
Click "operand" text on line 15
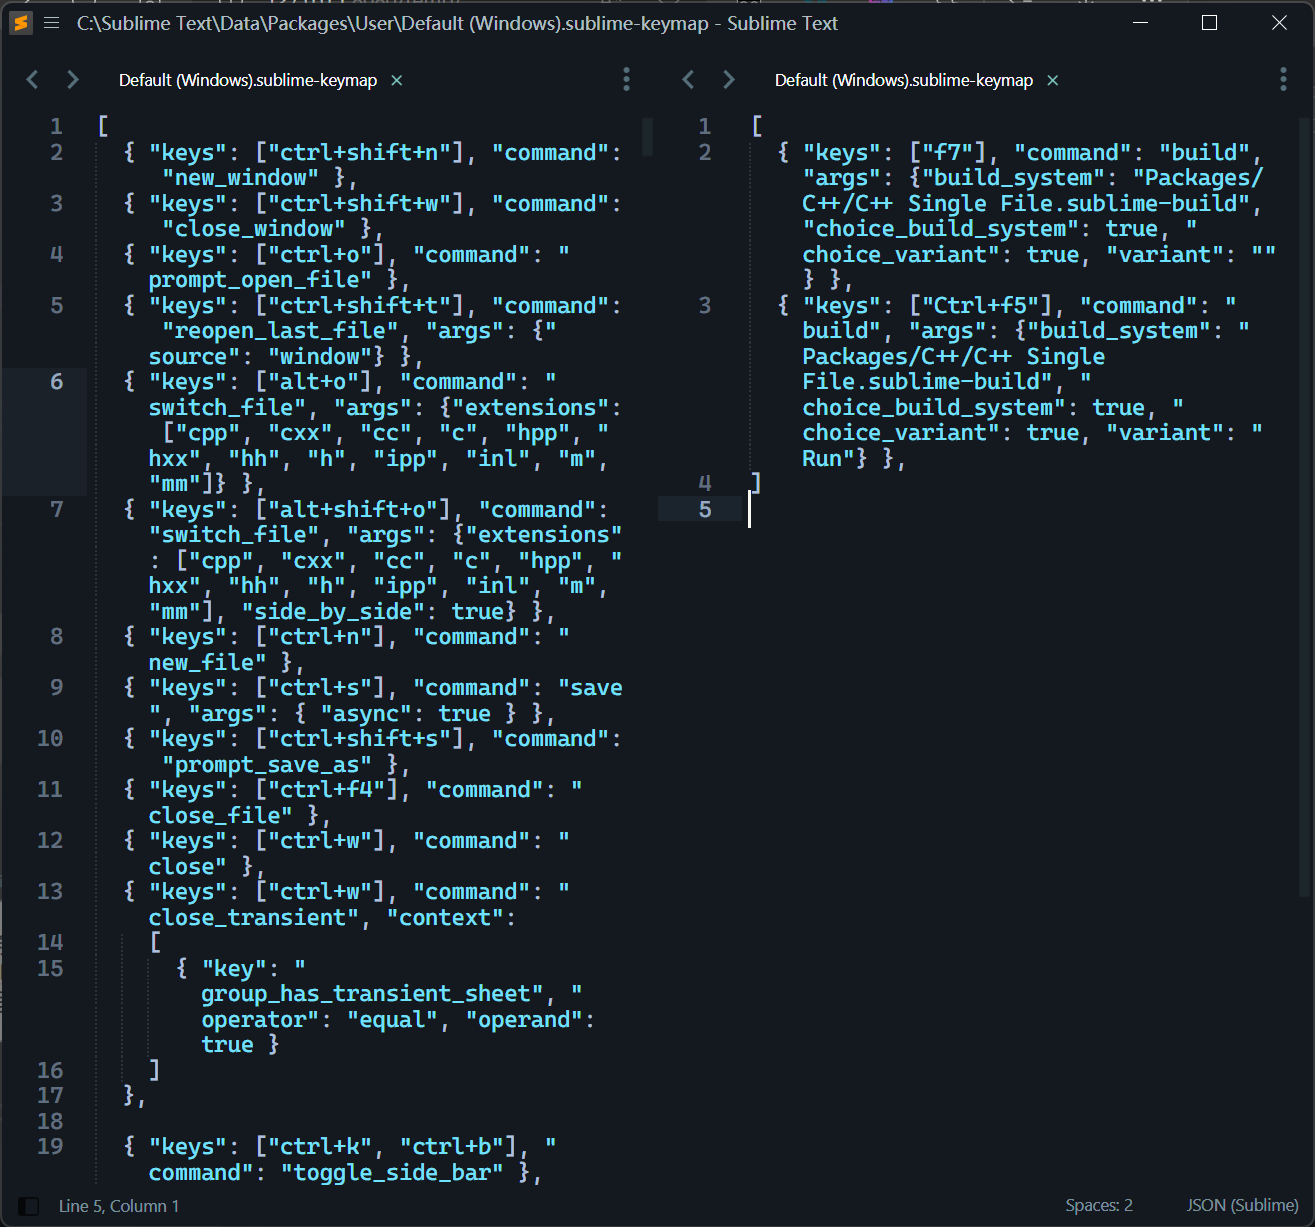click(x=524, y=1020)
